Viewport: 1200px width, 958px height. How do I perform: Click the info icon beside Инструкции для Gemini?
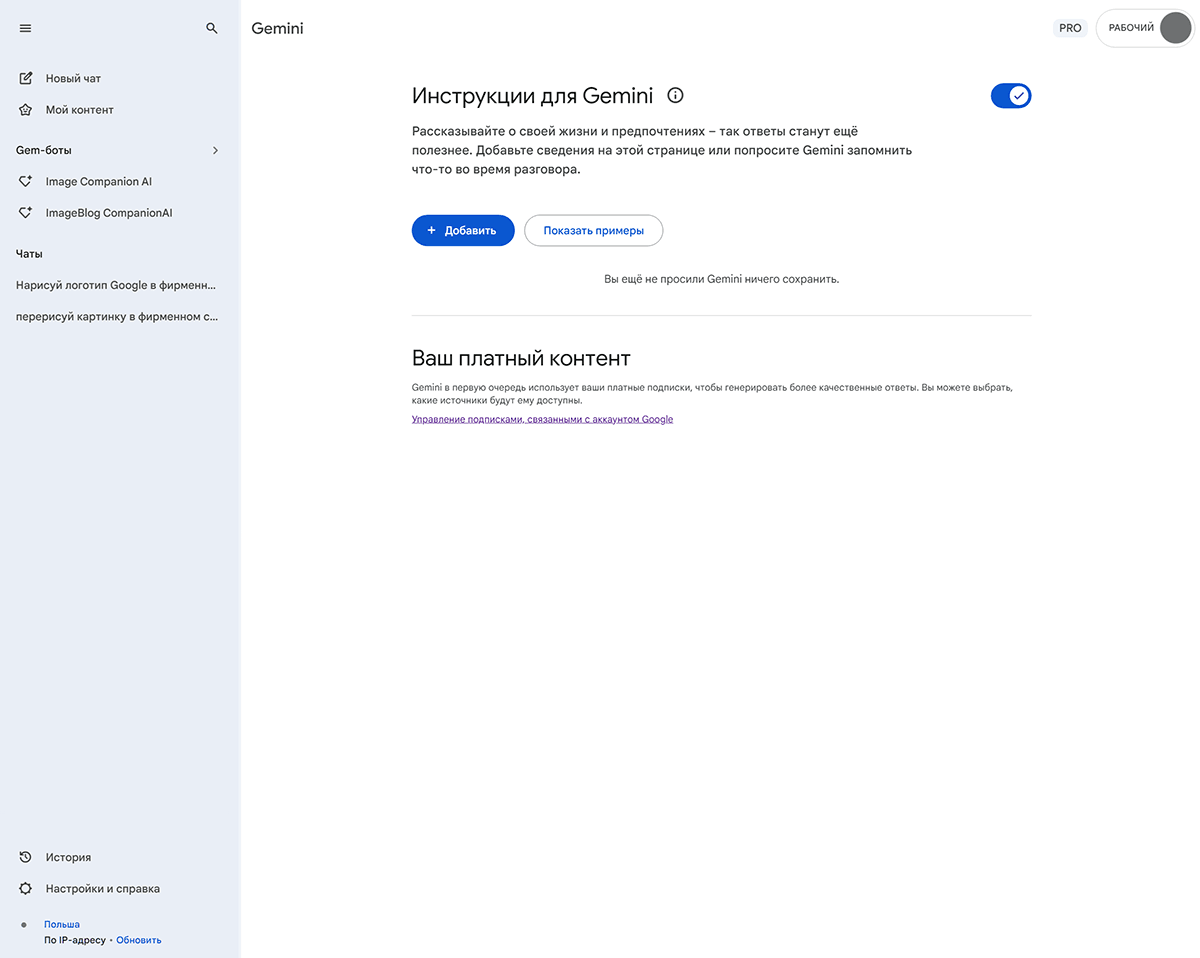point(676,96)
